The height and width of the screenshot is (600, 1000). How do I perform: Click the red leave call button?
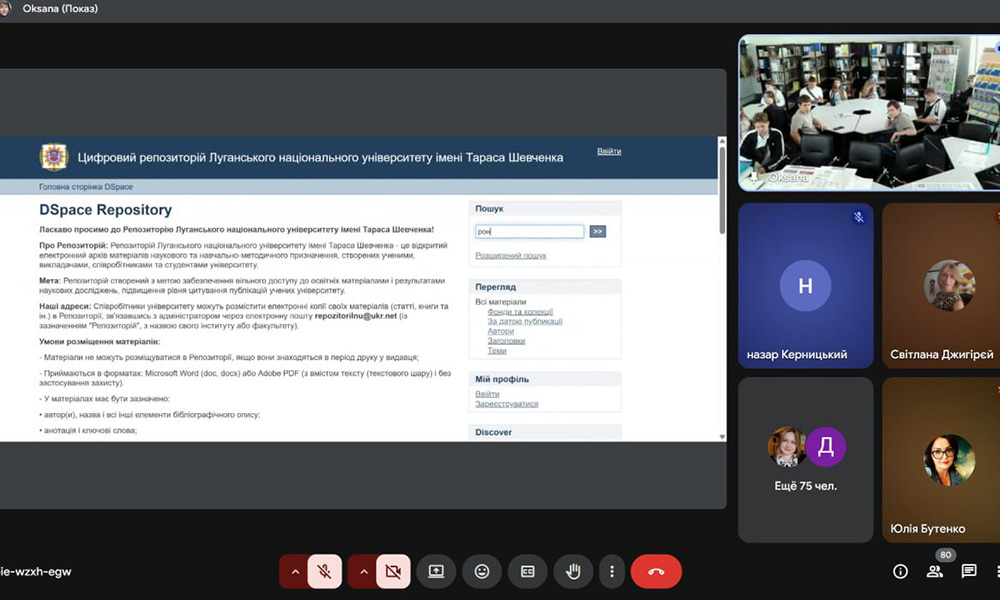point(656,571)
